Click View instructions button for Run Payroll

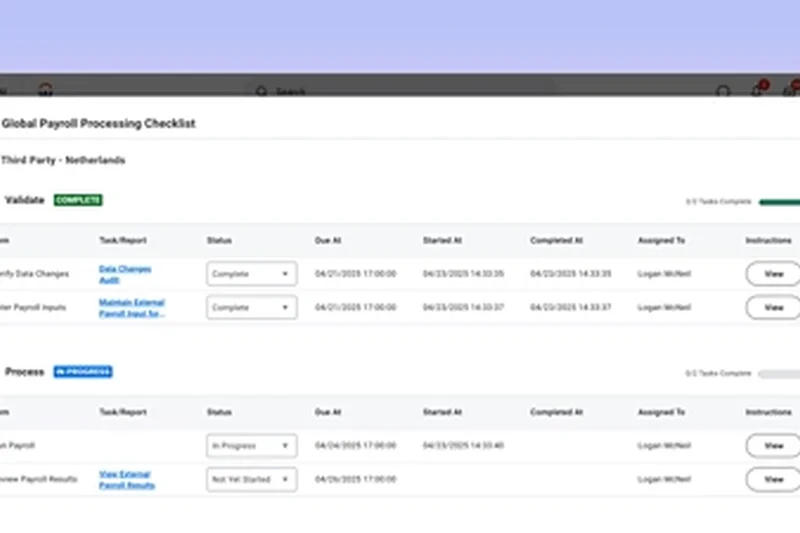[x=773, y=446]
